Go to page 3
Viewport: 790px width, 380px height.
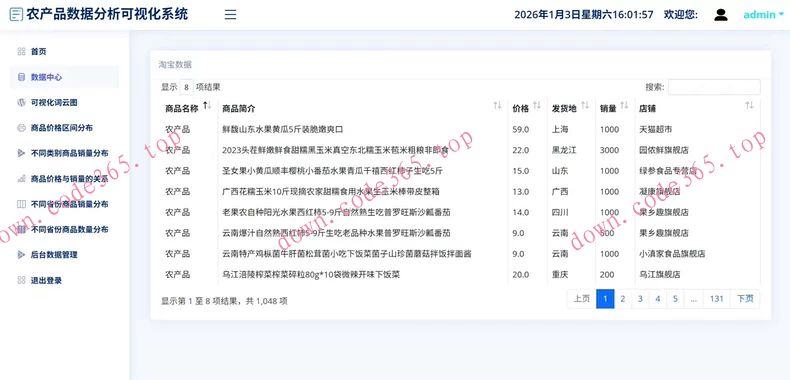pos(640,299)
